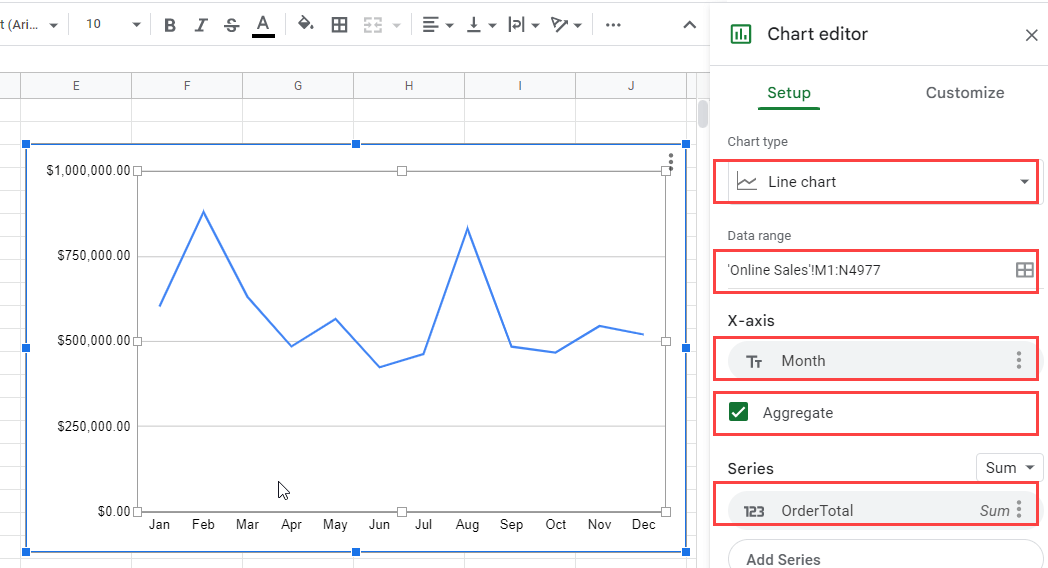
Task: Apply strikethrough formatting
Action: [x=231, y=25]
